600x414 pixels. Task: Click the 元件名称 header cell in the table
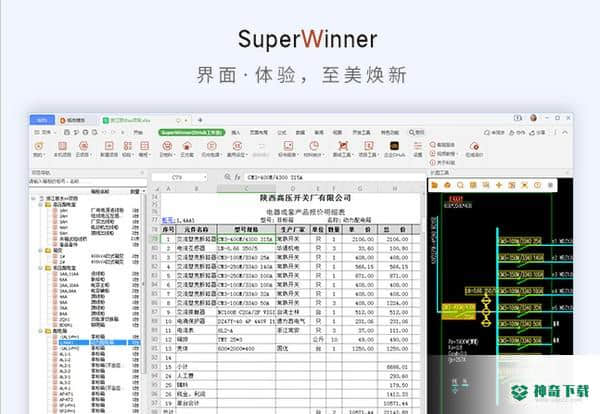pyautogui.click(x=196, y=230)
